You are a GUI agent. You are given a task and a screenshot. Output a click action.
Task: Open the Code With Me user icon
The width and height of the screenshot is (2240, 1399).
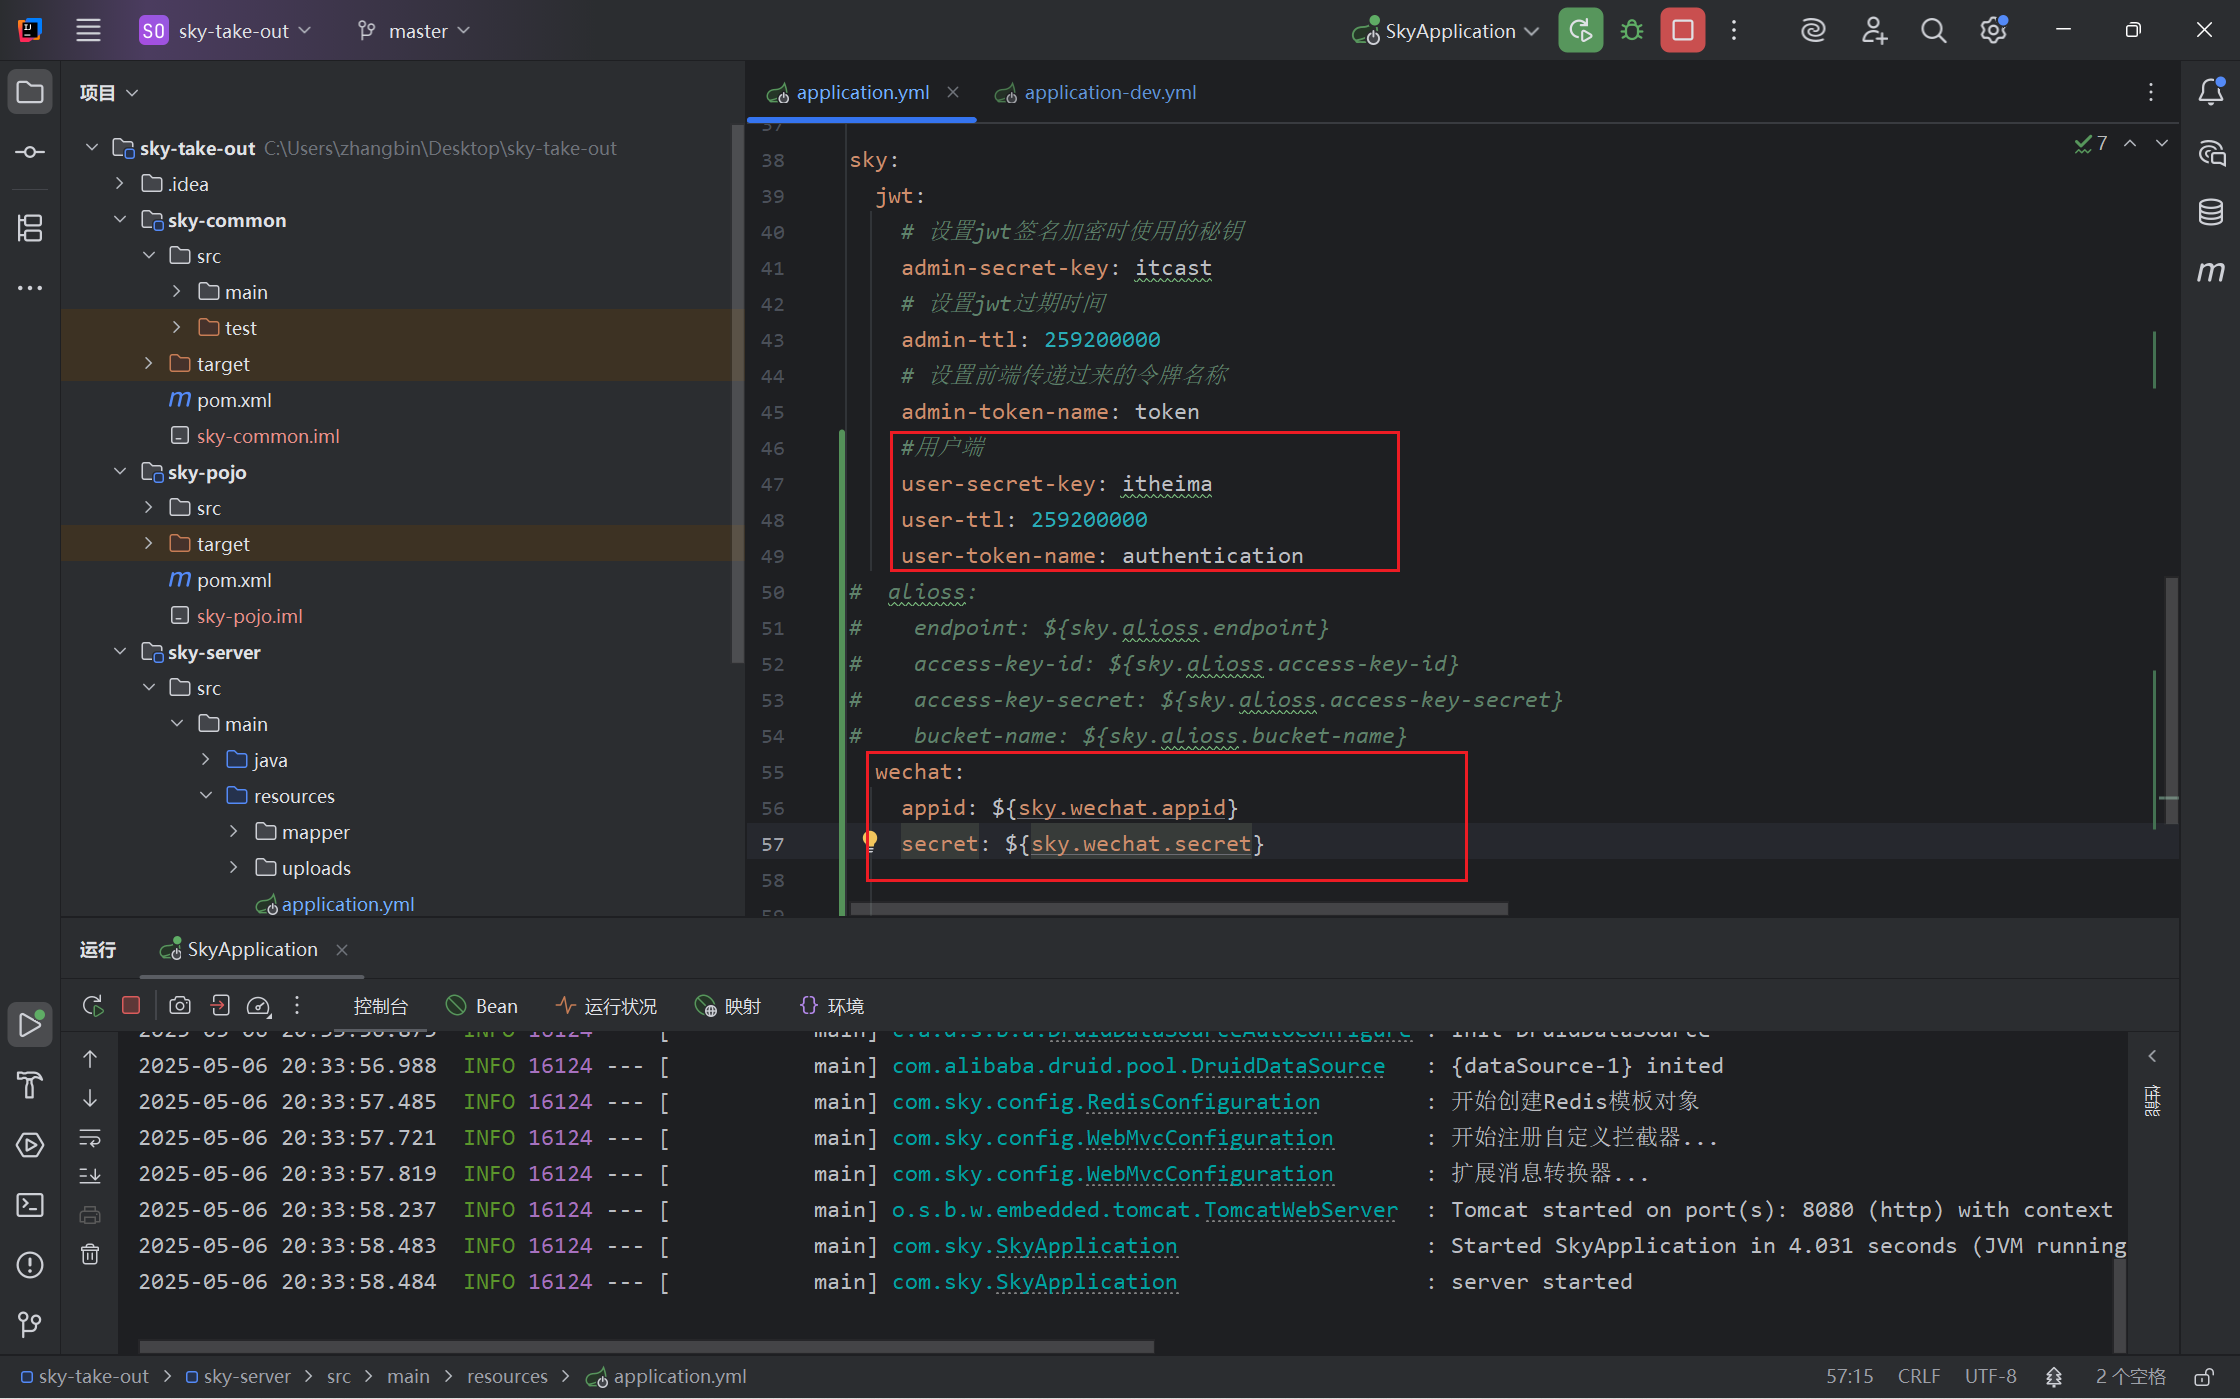[x=1874, y=30]
